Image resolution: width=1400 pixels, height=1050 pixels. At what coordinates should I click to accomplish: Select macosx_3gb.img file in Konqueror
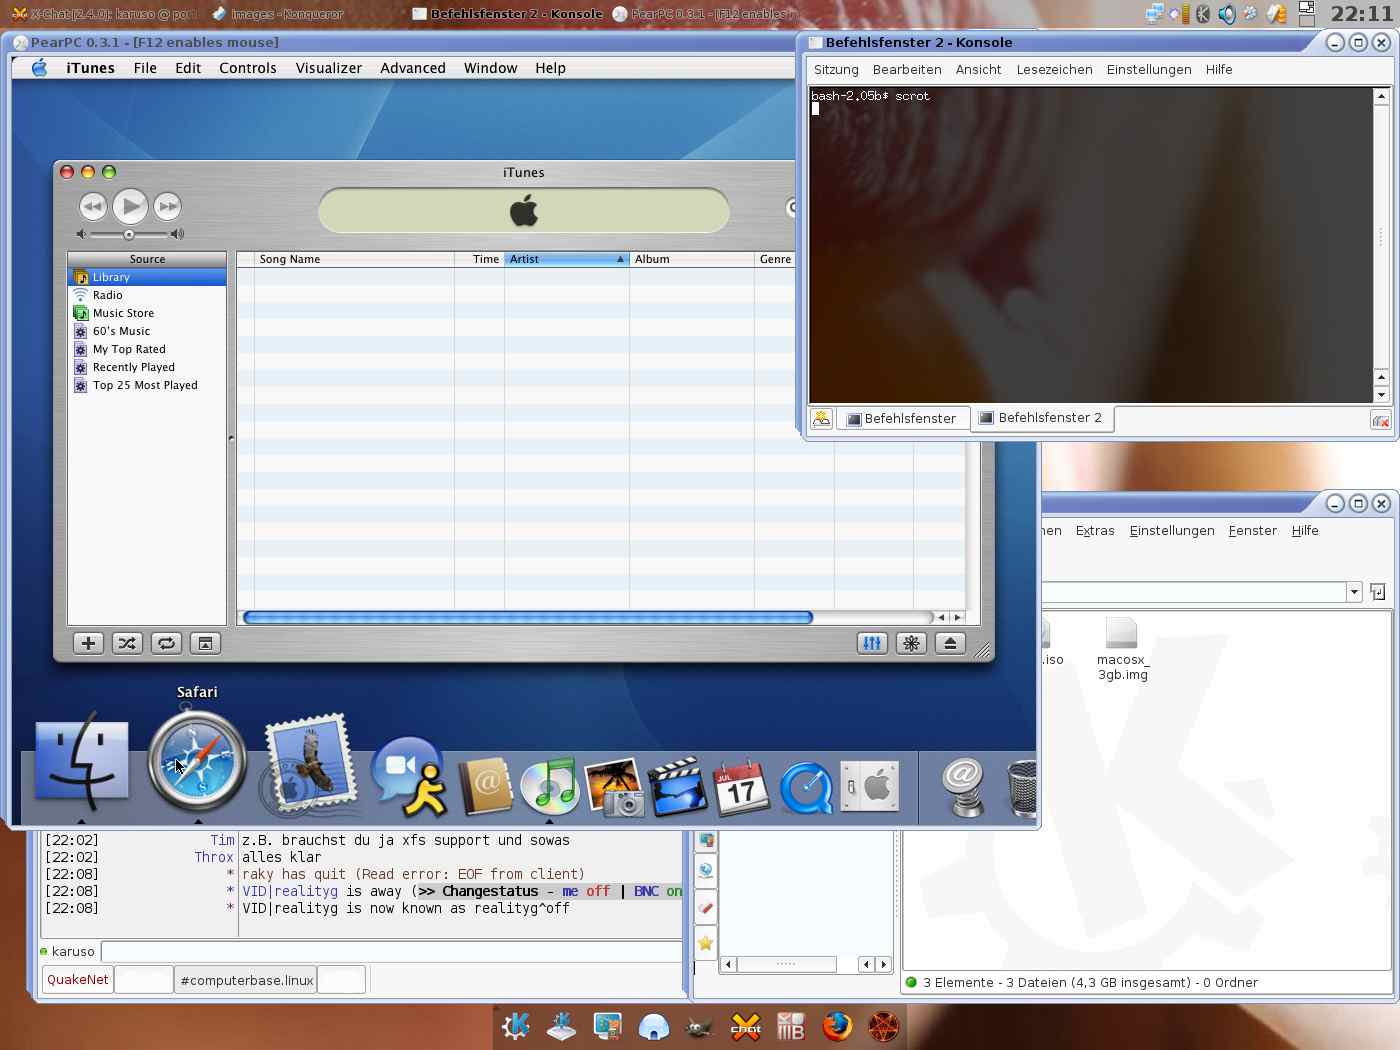click(x=1122, y=649)
